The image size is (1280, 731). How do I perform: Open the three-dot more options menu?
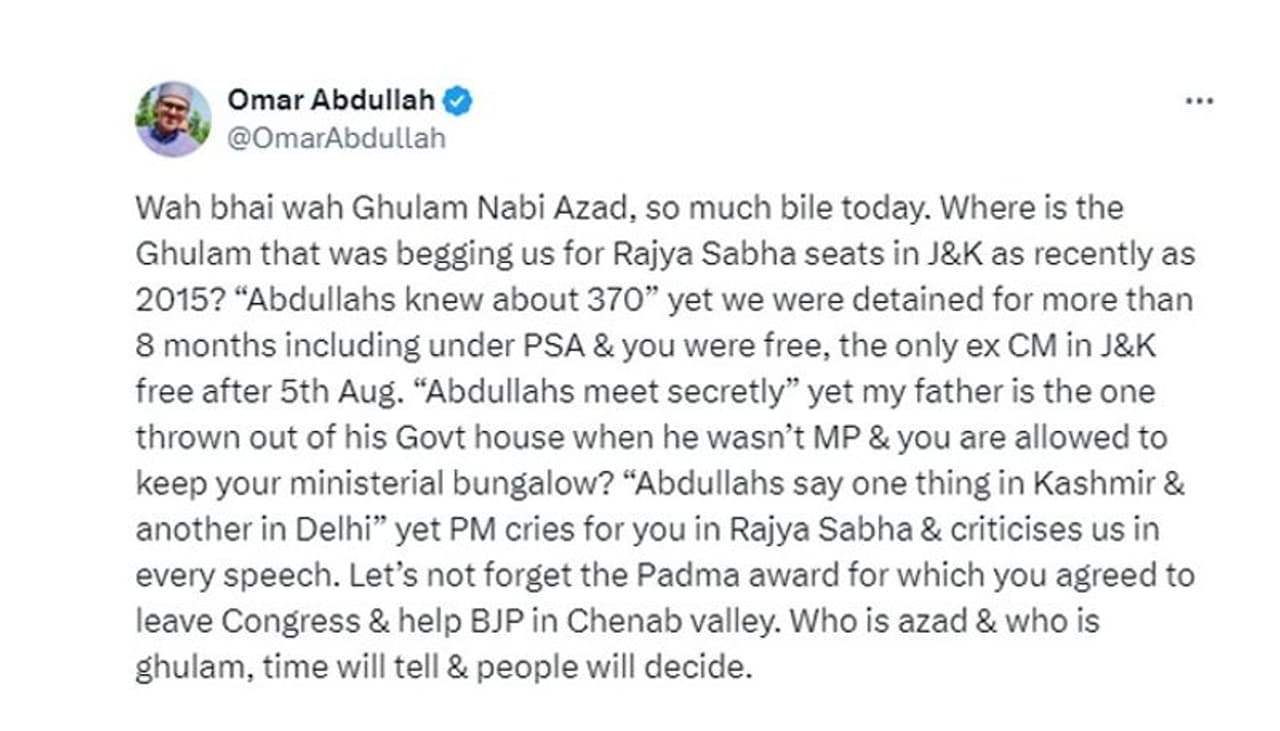click(1198, 102)
